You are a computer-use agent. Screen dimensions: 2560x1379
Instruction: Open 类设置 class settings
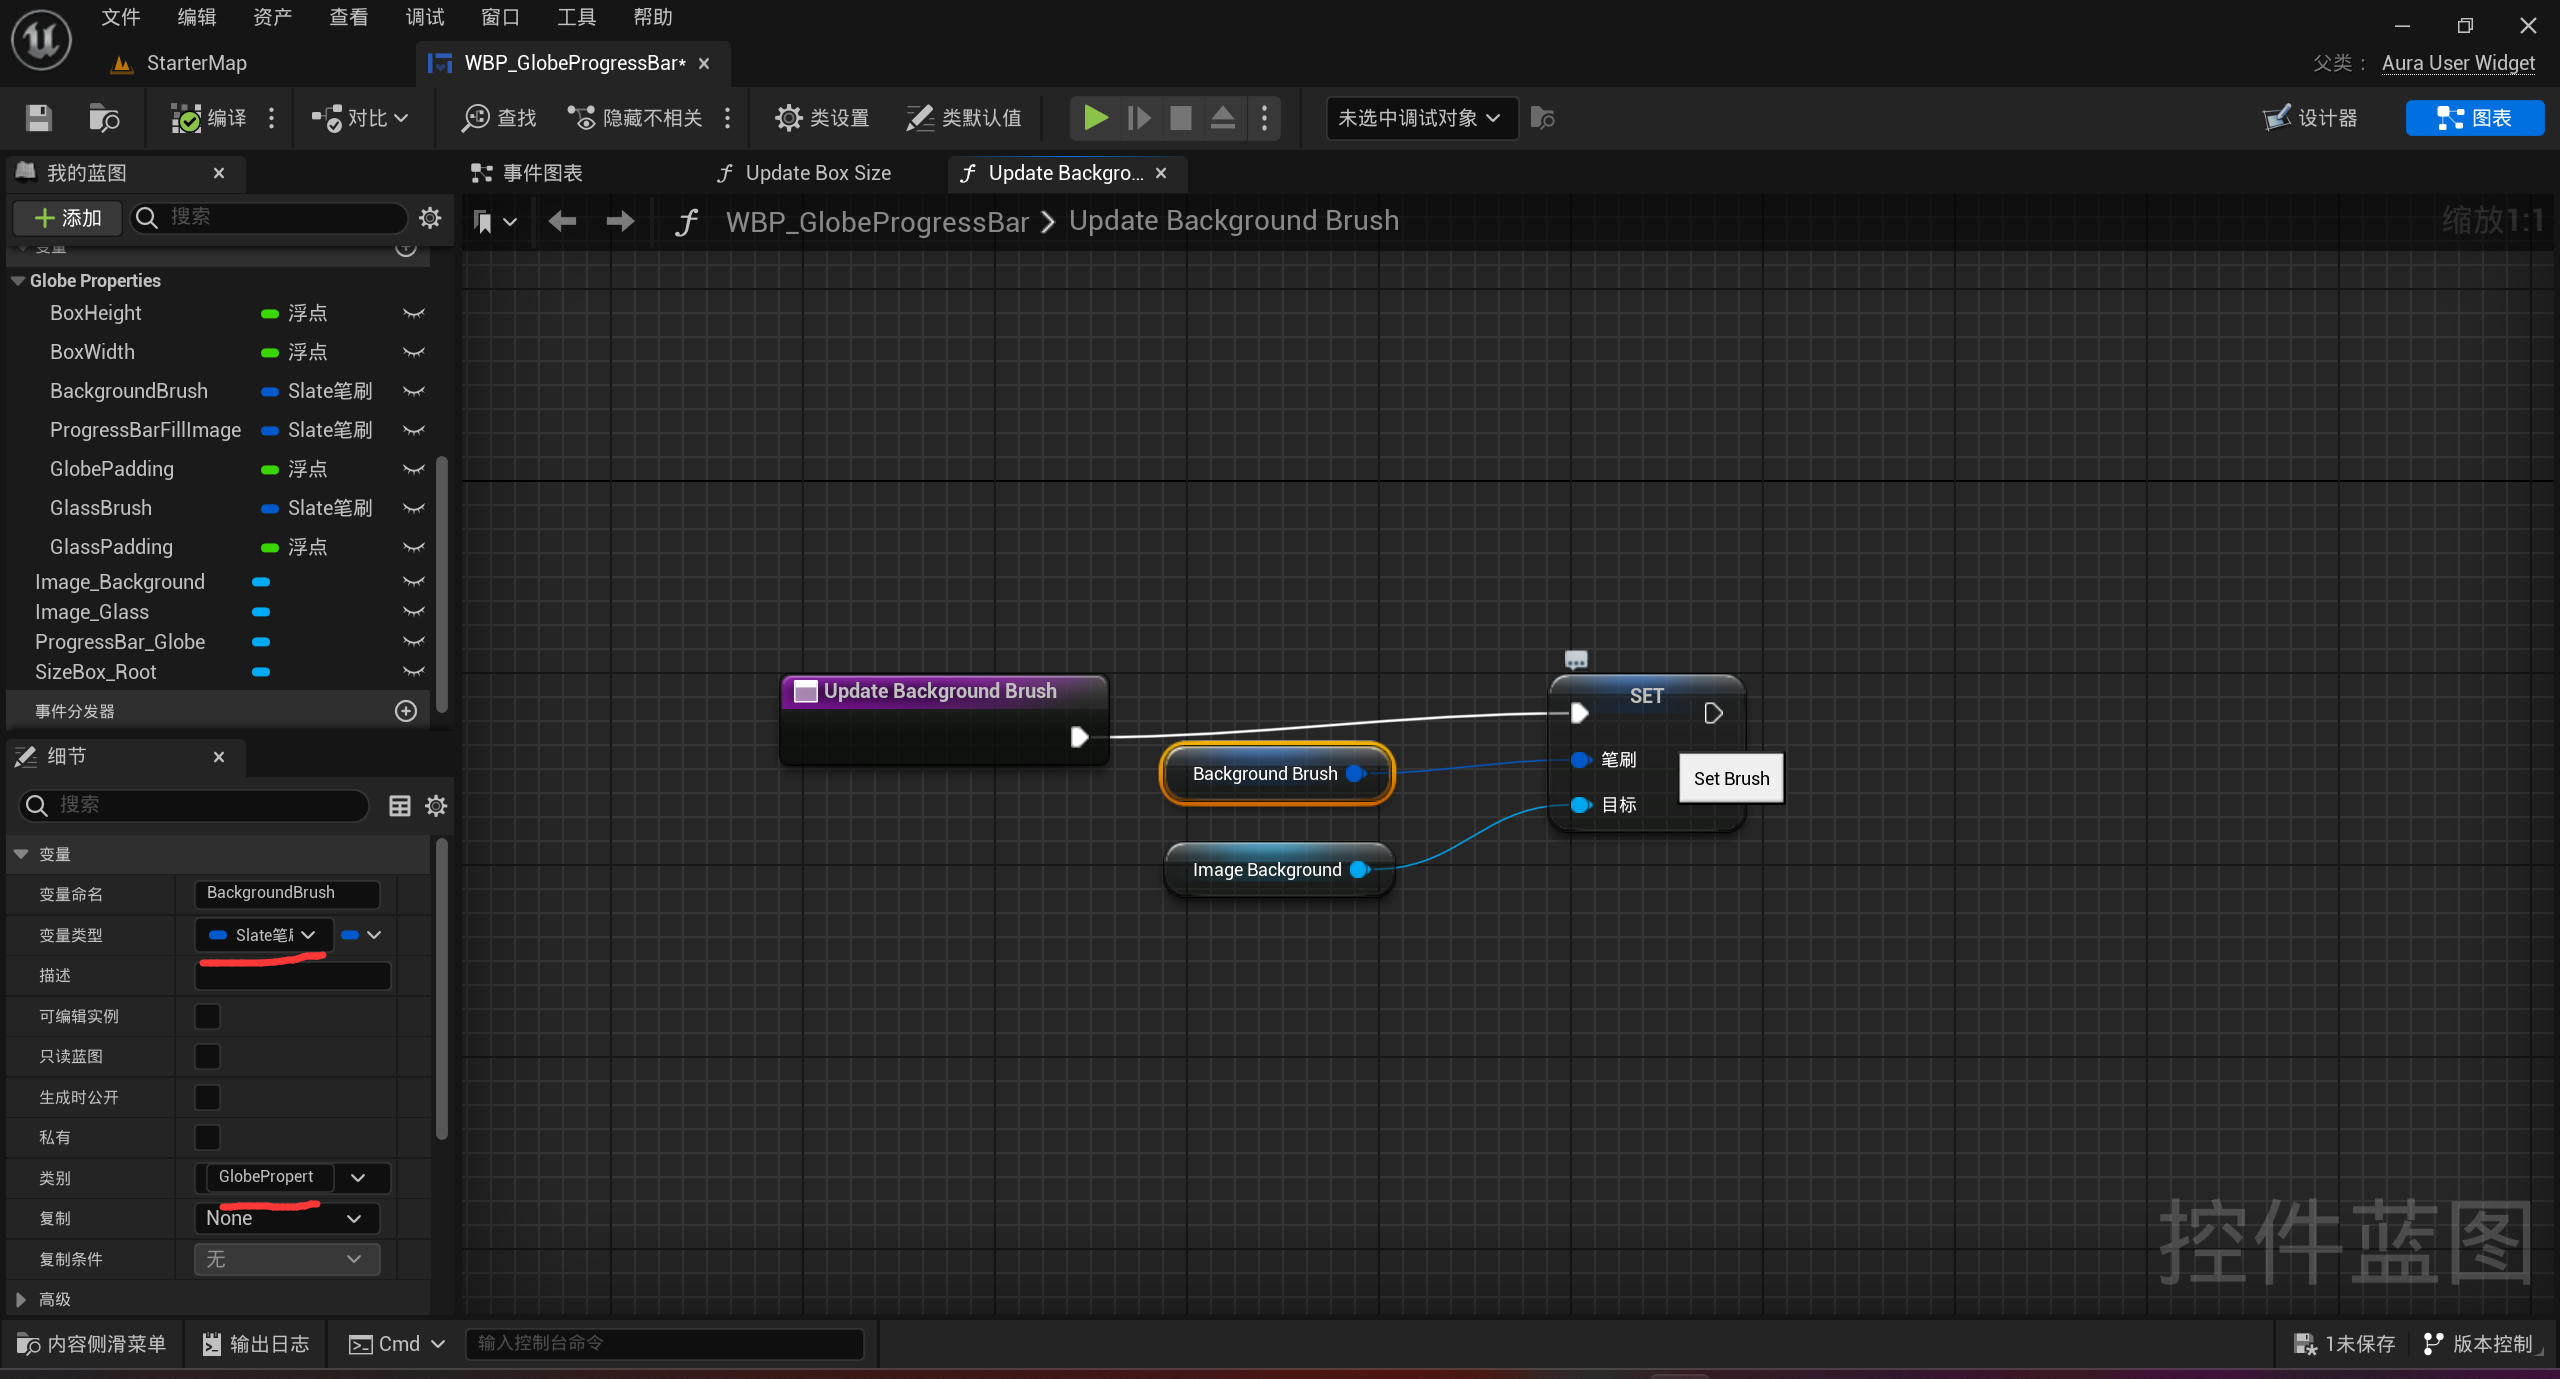tap(822, 118)
